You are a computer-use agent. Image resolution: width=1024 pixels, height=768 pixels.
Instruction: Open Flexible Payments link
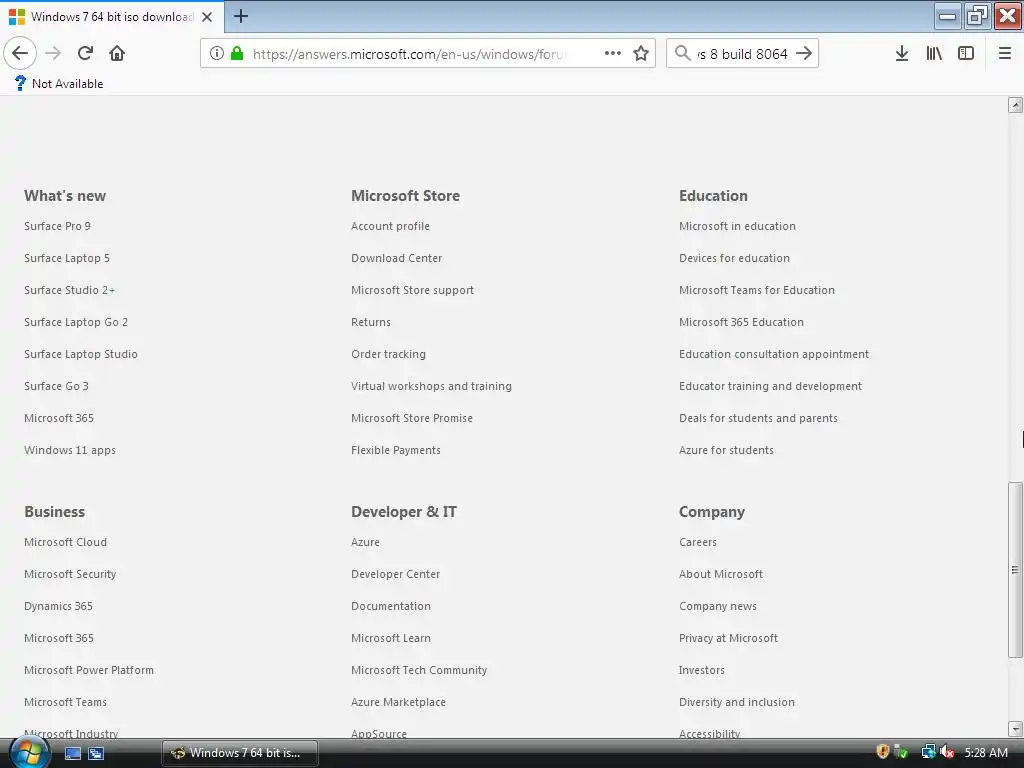(x=396, y=450)
